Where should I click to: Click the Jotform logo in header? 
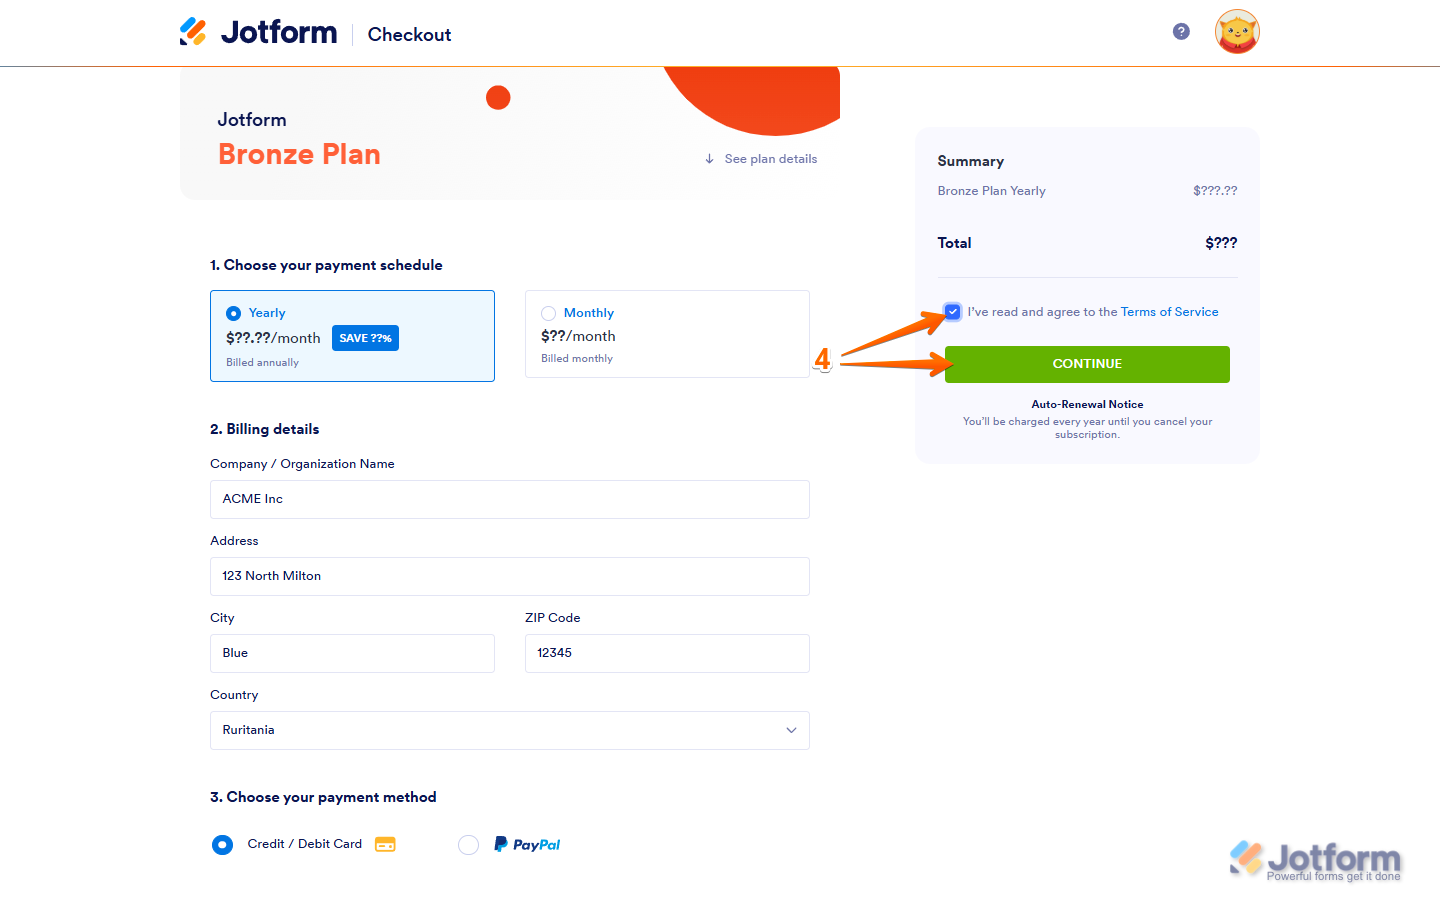click(x=258, y=33)
